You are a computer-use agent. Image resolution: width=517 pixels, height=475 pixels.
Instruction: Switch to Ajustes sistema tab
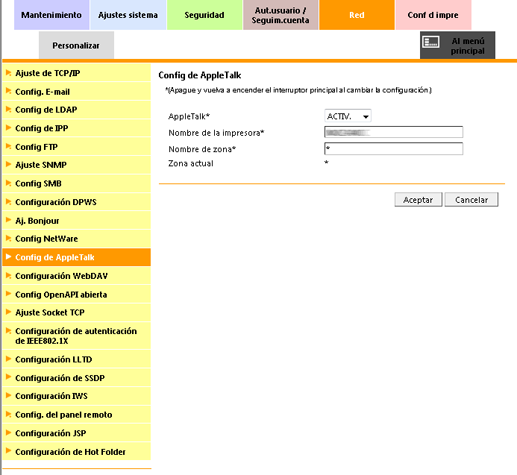(x=128, y=15)
